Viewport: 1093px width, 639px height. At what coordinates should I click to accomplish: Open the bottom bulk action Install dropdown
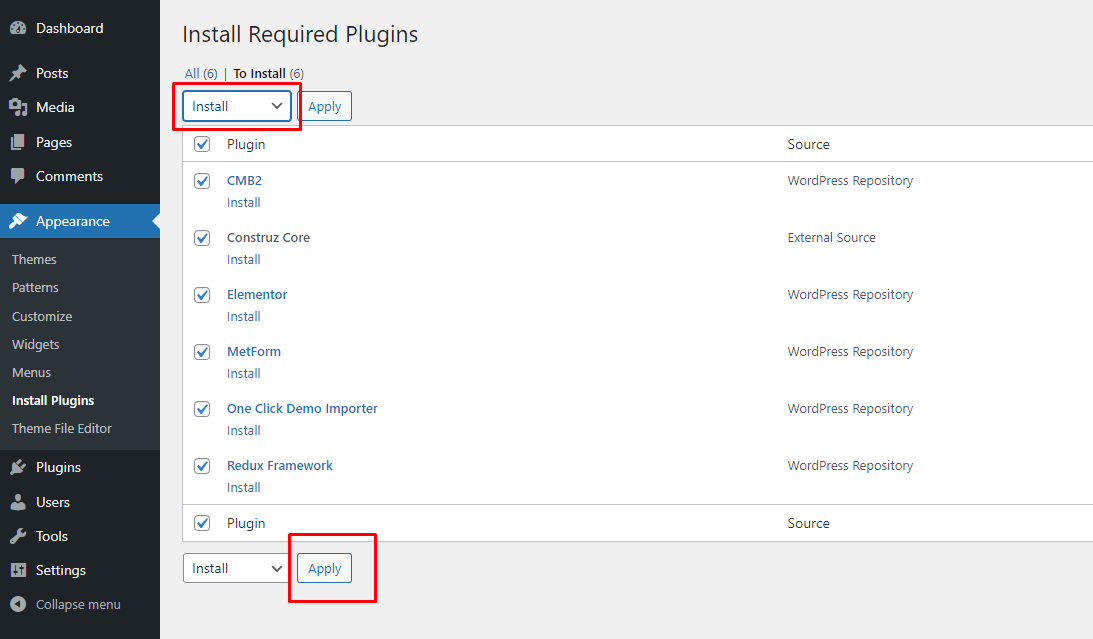(x=237, y=568)
